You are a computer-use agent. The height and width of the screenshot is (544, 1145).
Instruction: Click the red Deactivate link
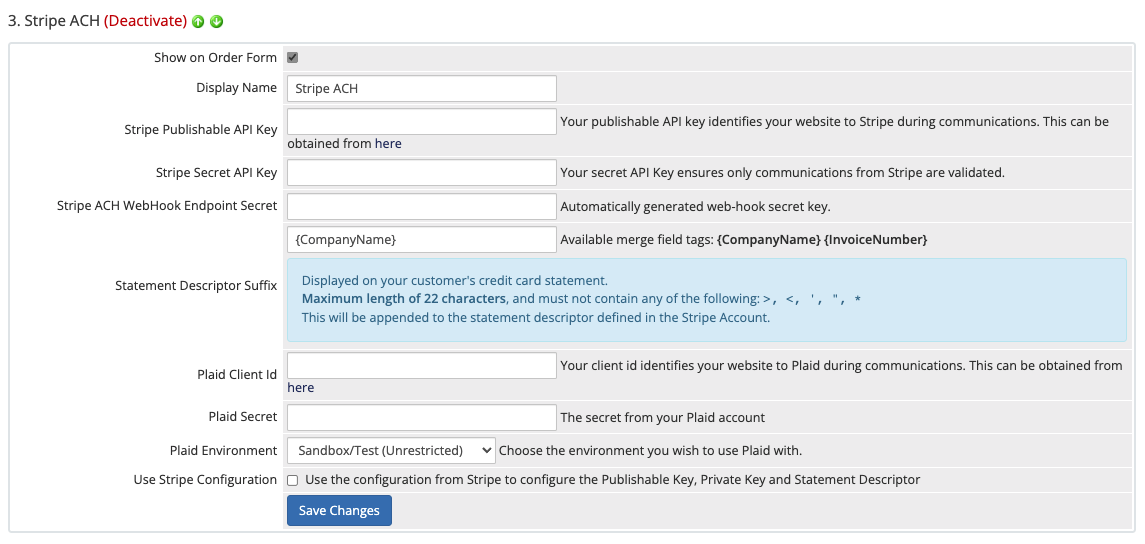pyautogui.click(x=145, y=21)
